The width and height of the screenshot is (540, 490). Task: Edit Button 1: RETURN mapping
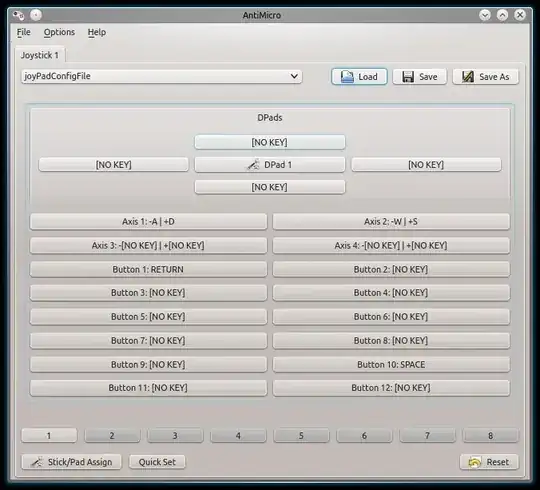[x=148, y=269]
